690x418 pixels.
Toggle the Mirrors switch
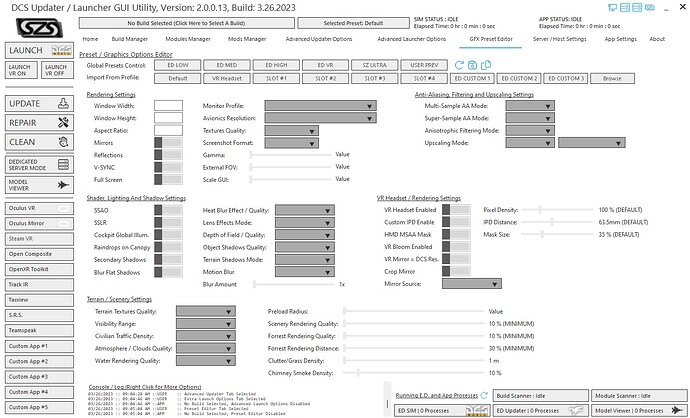click(168, 143)
